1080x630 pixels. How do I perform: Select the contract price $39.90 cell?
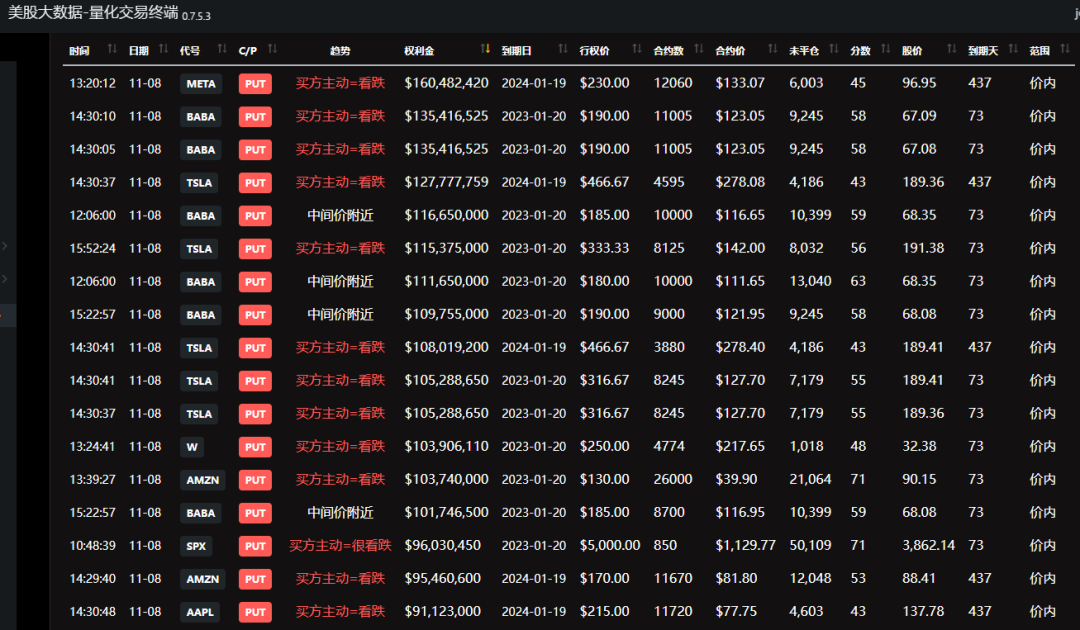(736, 480)
